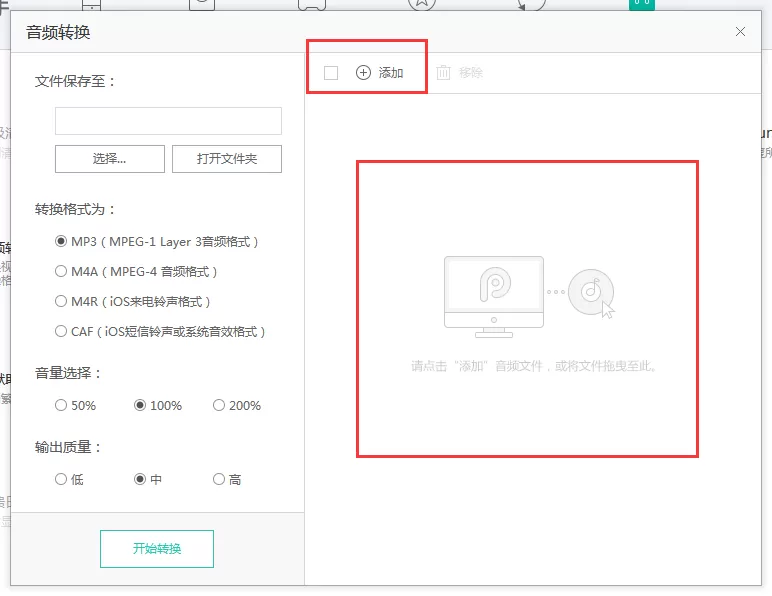
Task: Select MP3 format radio button
Action: tap(61, 241)
